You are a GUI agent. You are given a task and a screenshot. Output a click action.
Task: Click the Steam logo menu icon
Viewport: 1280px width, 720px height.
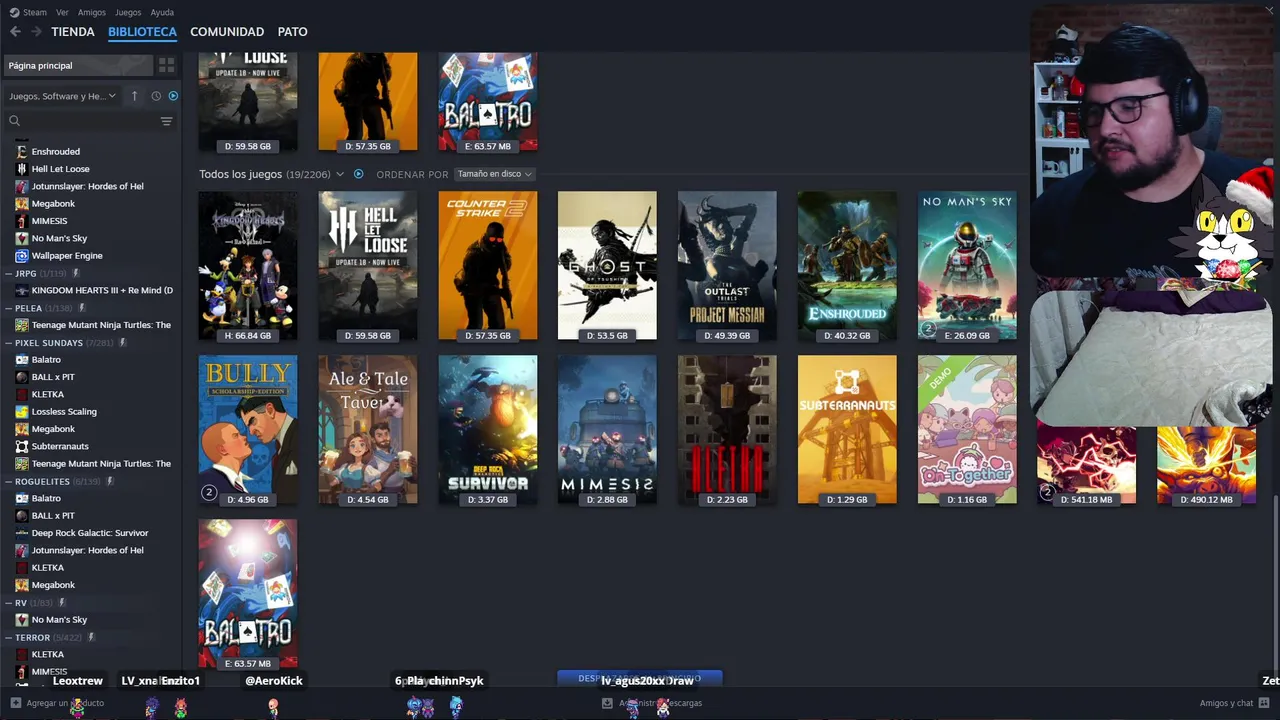[x=14, y=12]
